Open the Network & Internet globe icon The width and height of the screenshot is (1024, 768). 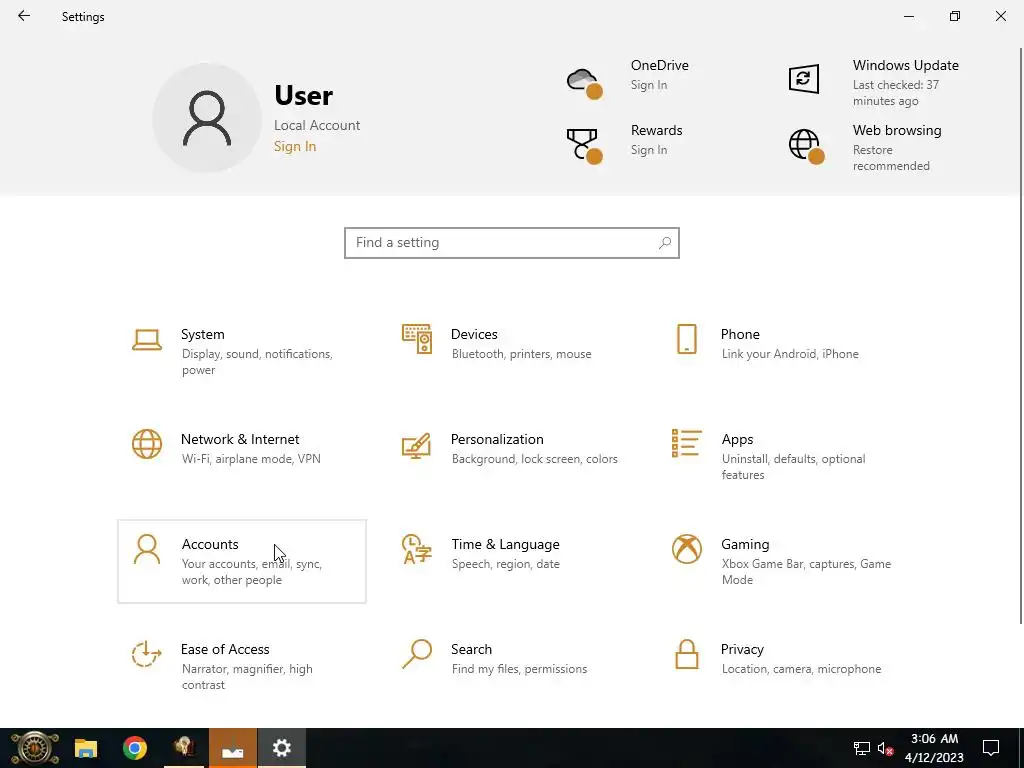click(146, 444)
